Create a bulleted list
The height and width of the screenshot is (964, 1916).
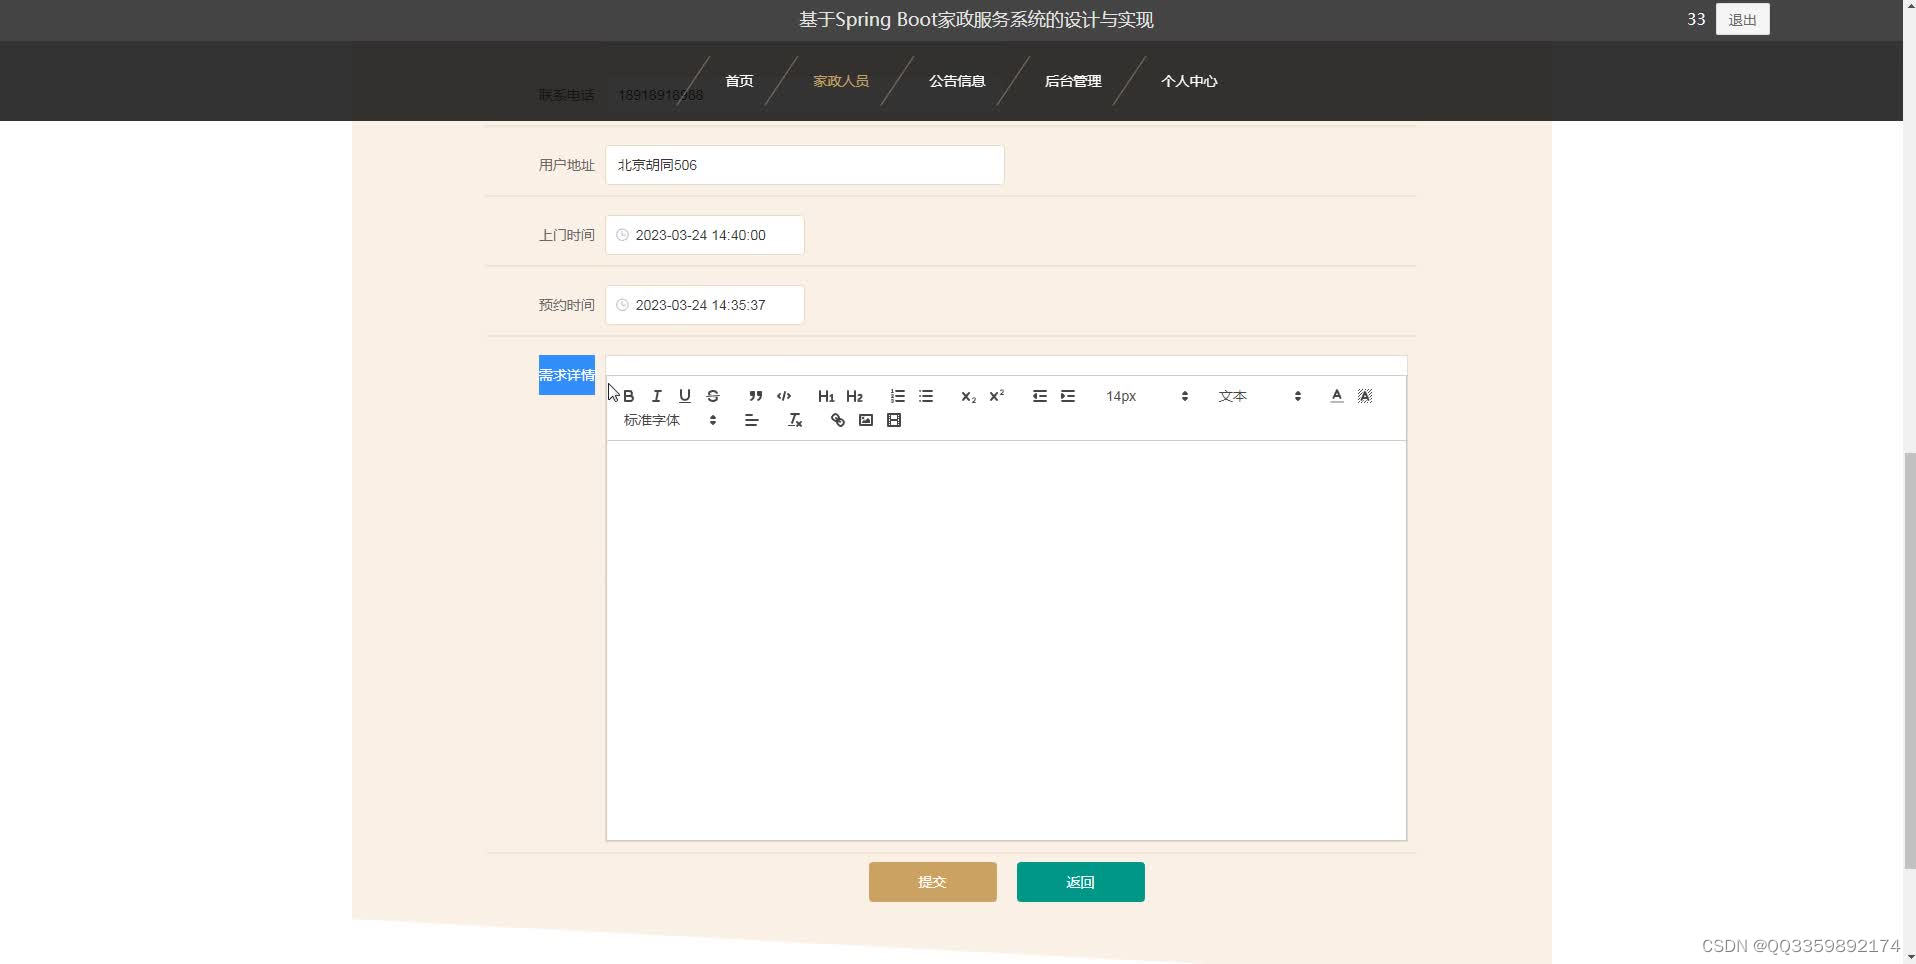coord(926,396)
